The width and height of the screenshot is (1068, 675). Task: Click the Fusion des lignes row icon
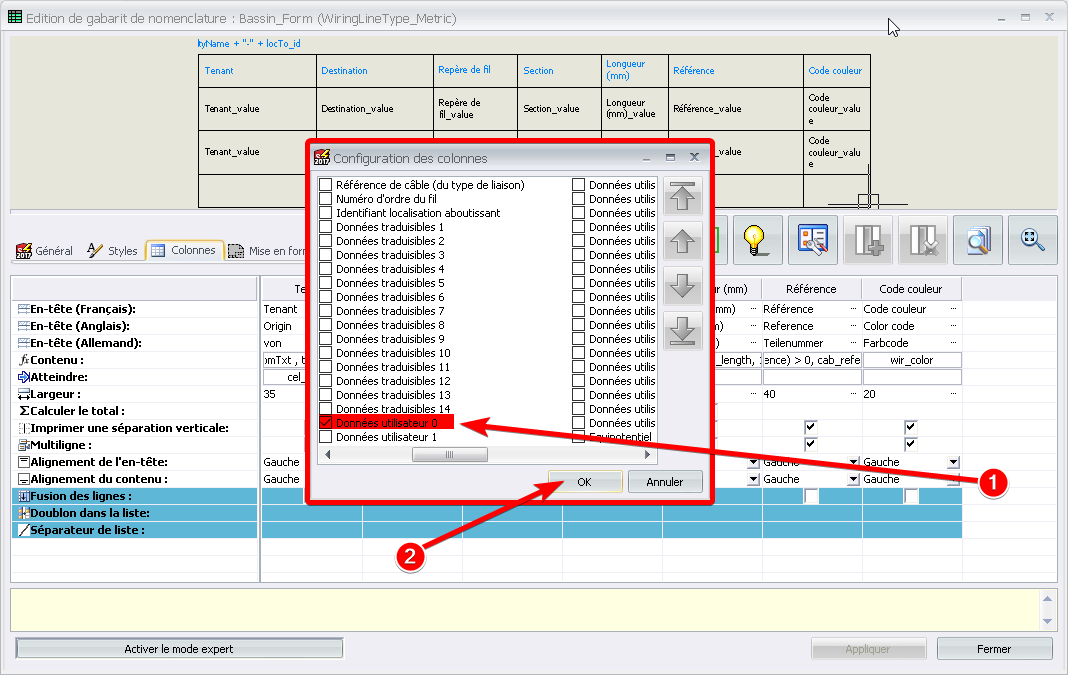click(x=24, y=496)
